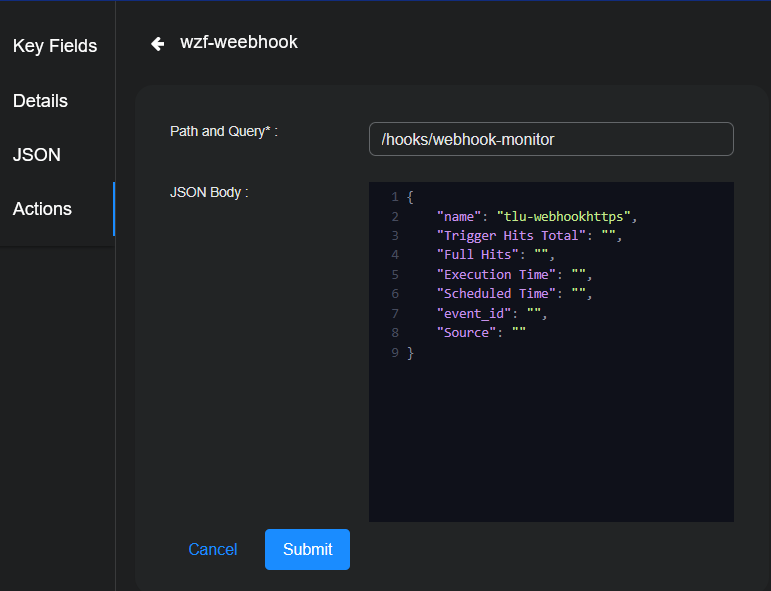Screen dimensions: 771x591
Task: Click the "Trigger Hits Total" key
Action: 511,236
